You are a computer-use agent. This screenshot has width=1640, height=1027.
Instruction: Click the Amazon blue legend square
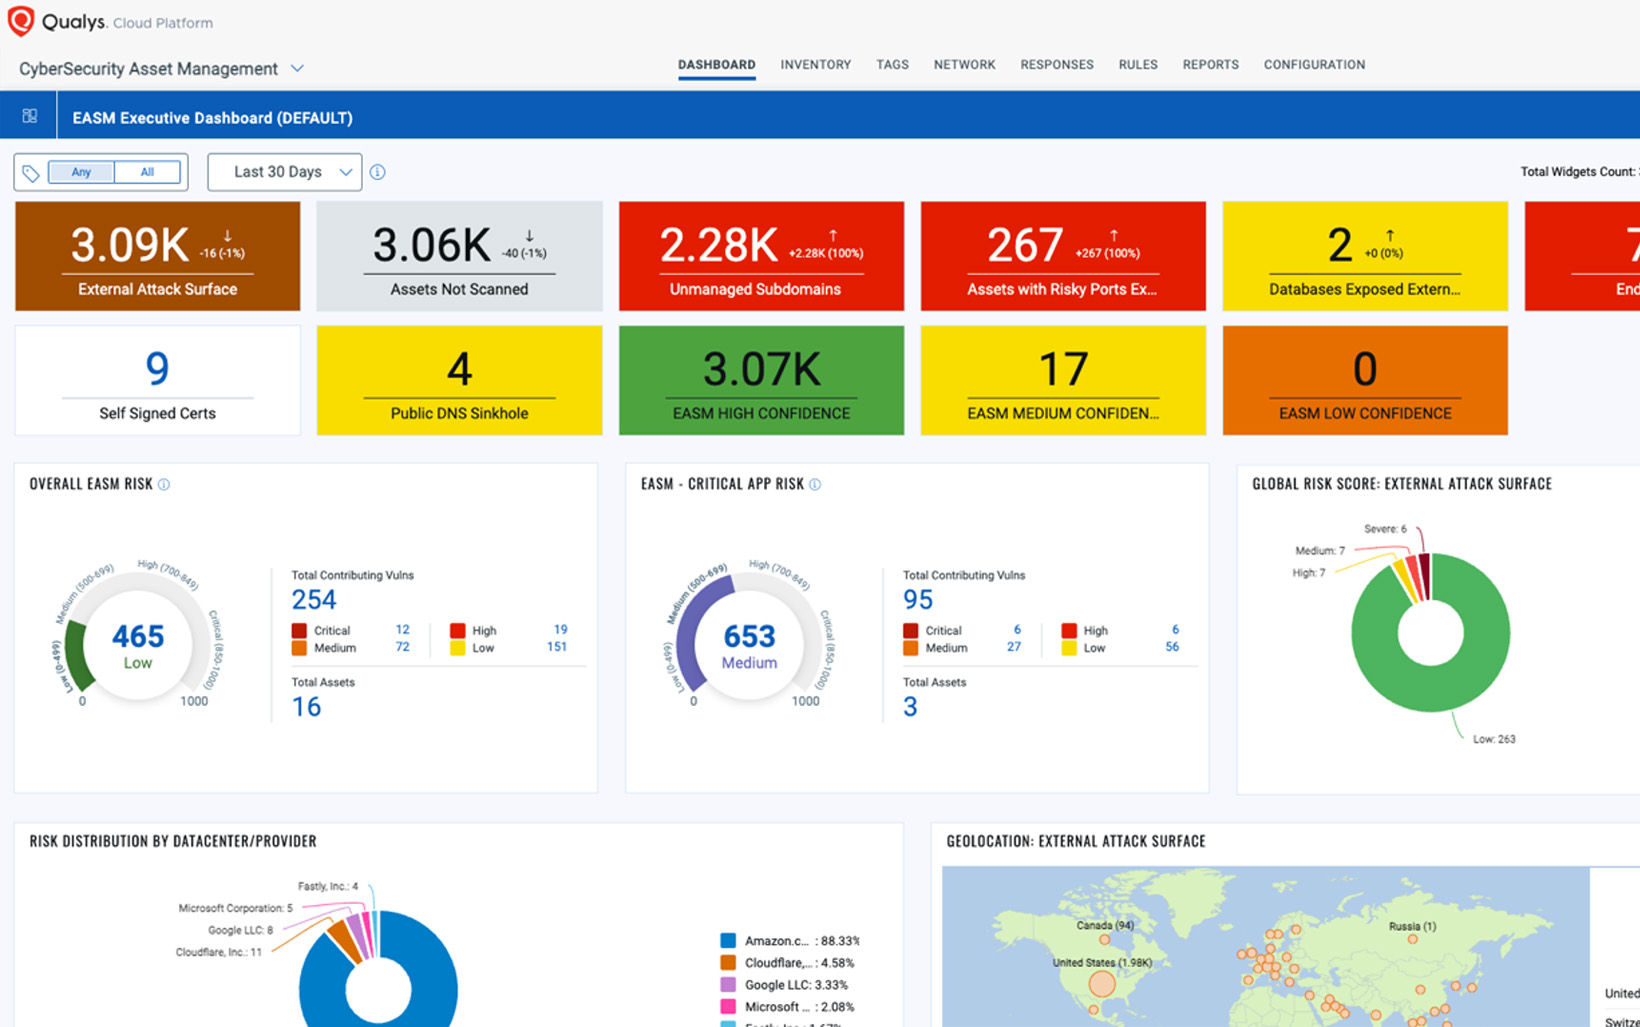728,941
